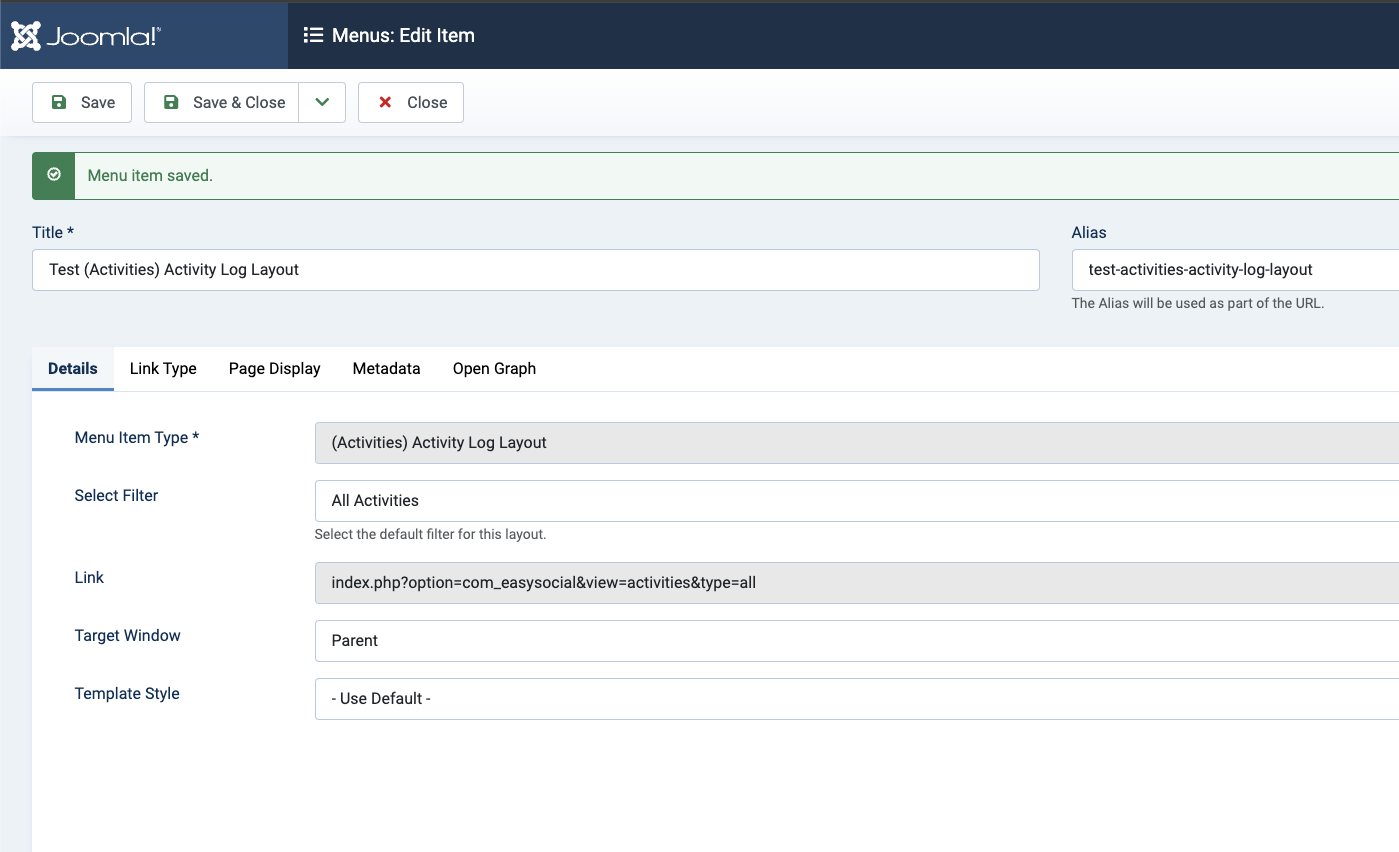Click the red X icon on Close button
The image size is (1399, 852).
(385, 102)
